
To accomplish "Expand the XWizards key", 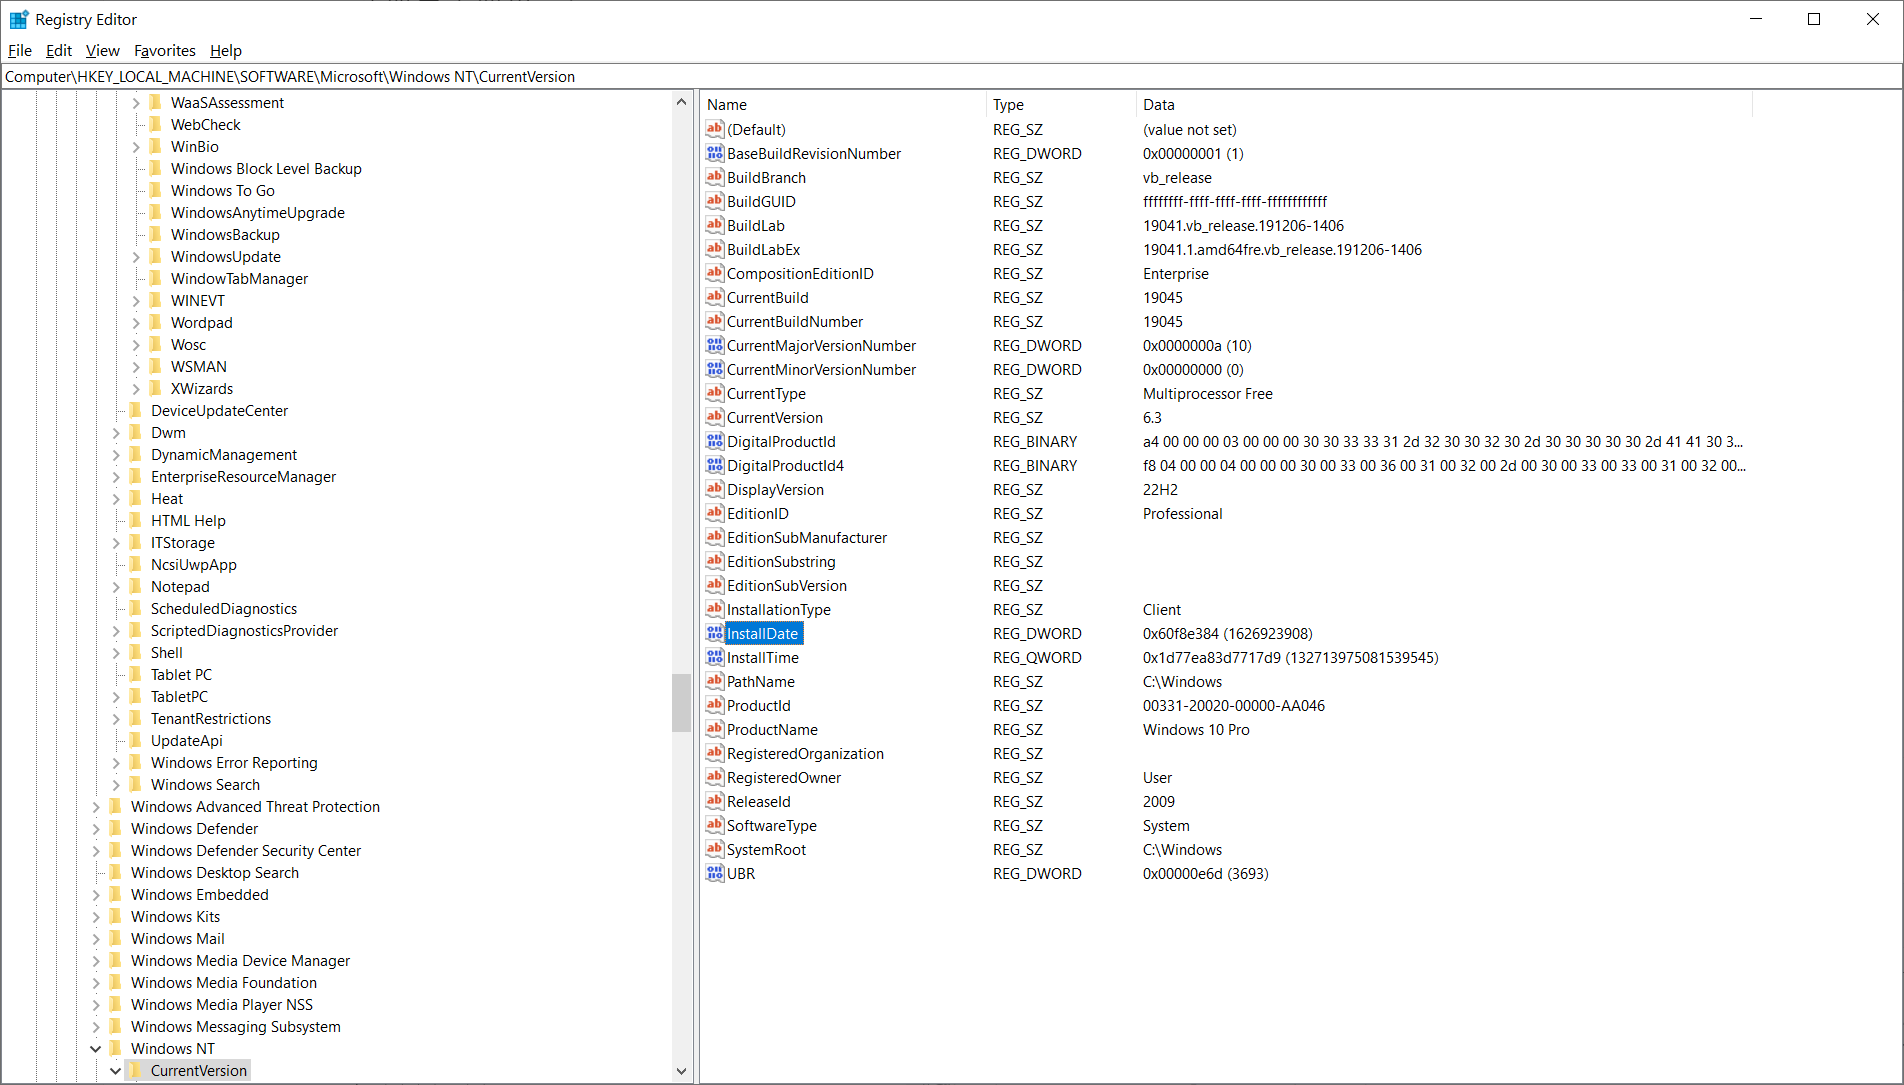I will (136, 388).
